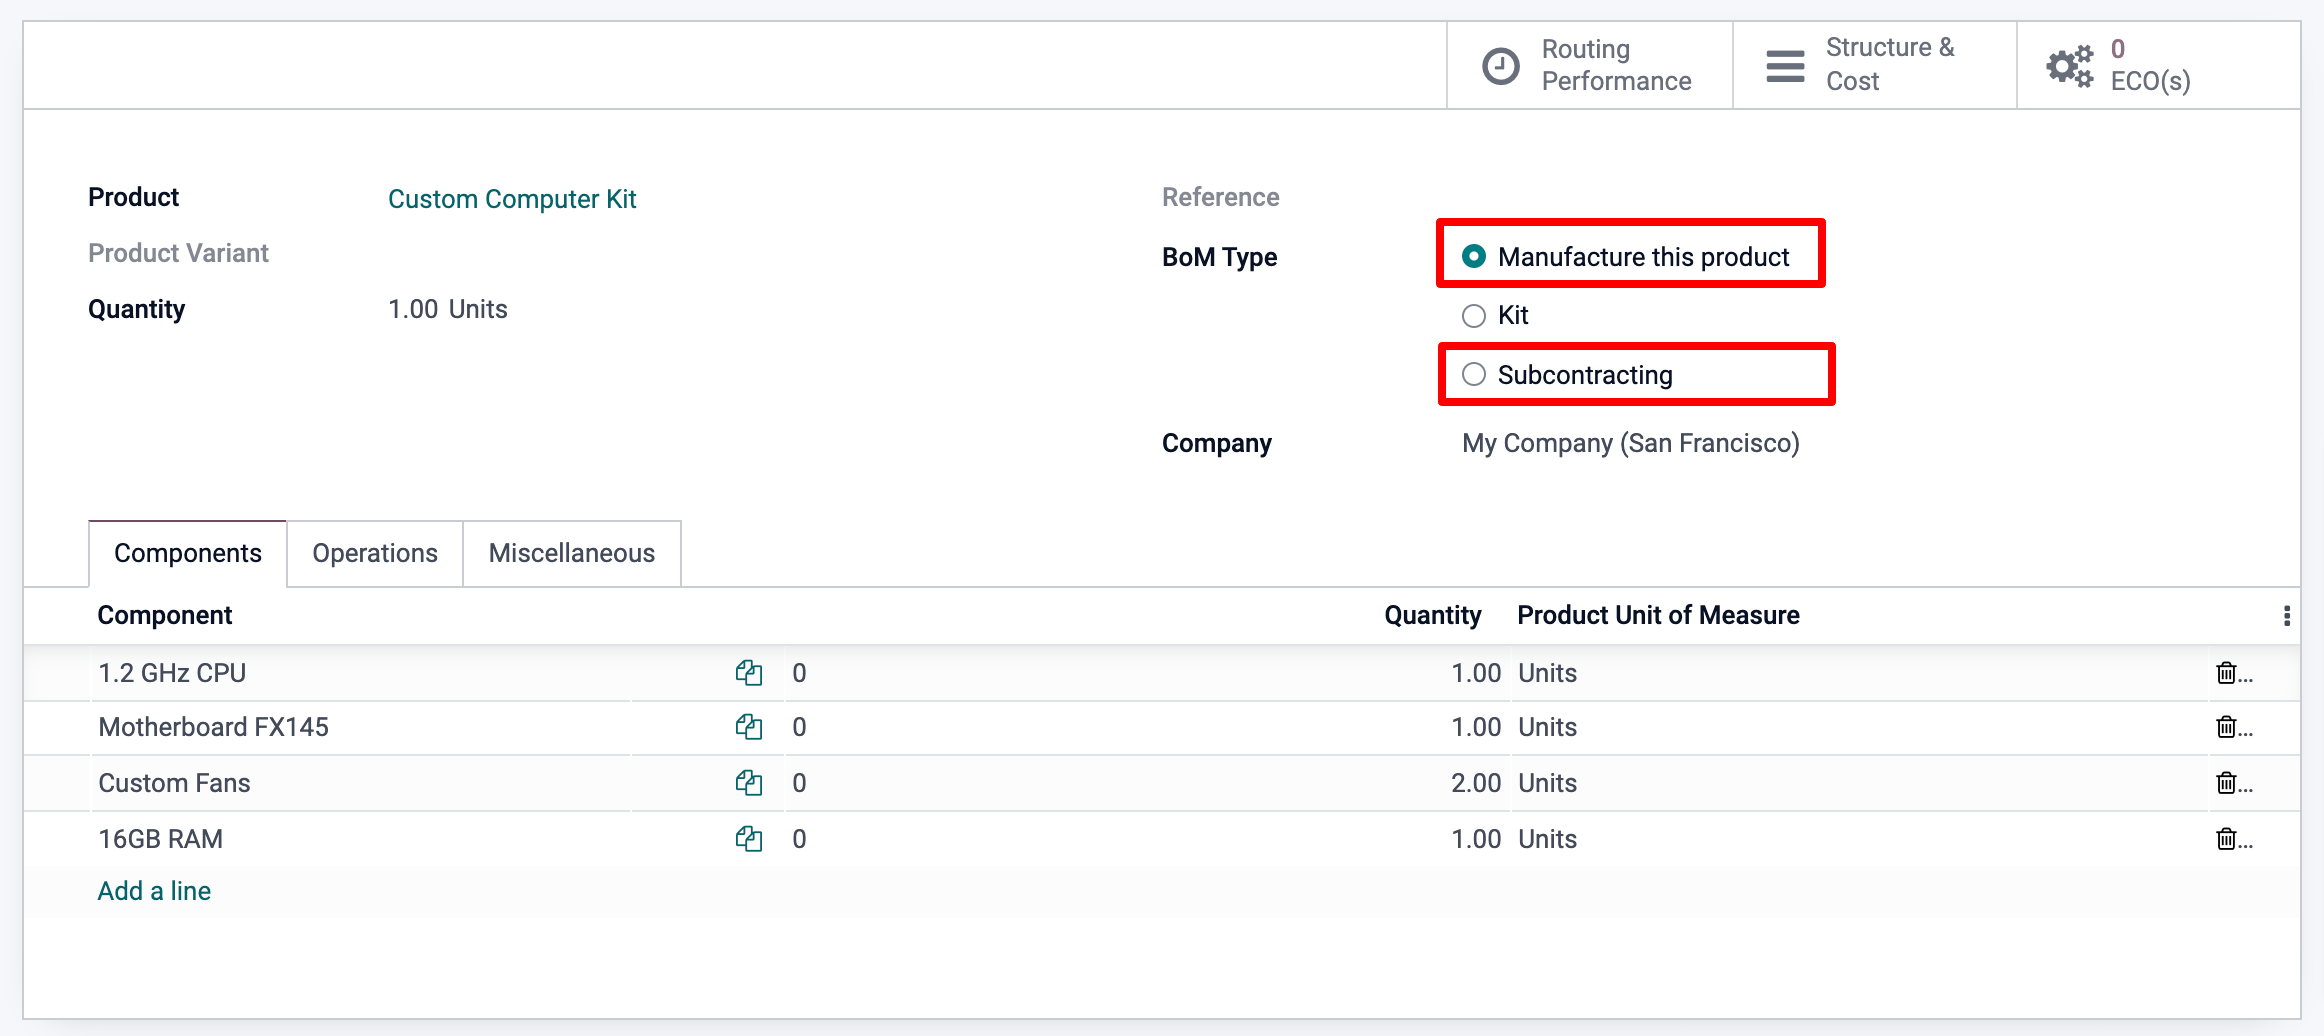Delete the 1.2 GHz CPU component line
2324x1036 pixels.
2226,673
